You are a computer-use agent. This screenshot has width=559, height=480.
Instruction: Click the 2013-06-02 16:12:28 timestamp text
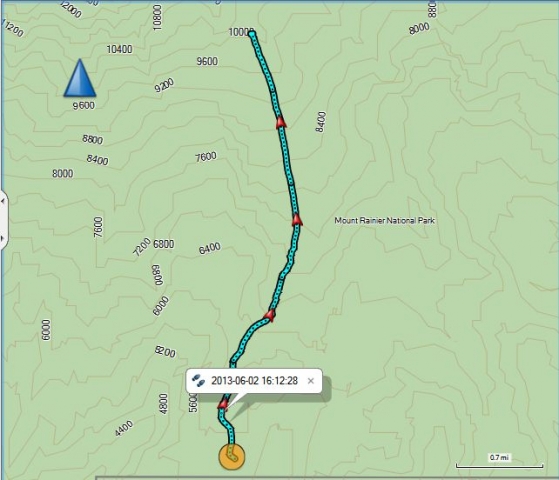pyautogui.click(x=254, y=381)
